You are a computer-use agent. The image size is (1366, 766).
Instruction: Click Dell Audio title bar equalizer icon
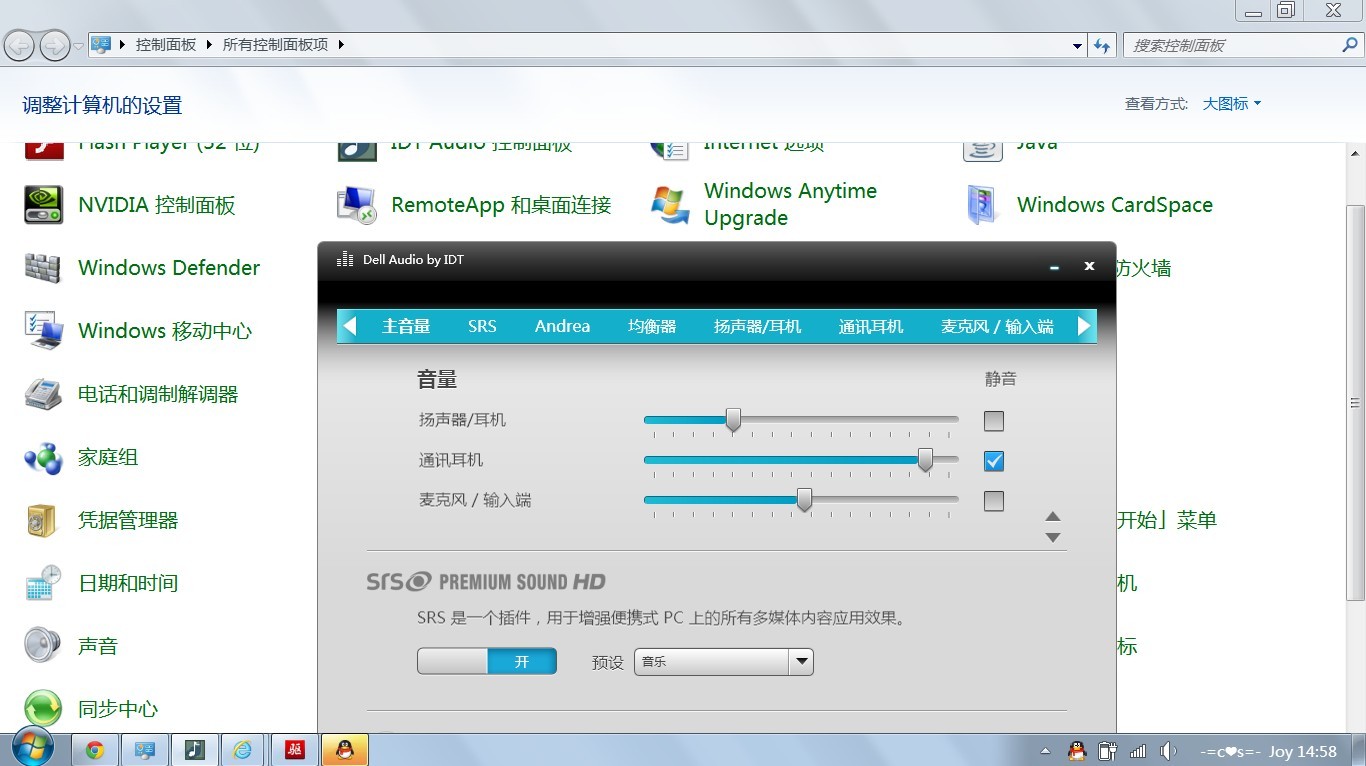pyautogui.click(x=345, y=259)
